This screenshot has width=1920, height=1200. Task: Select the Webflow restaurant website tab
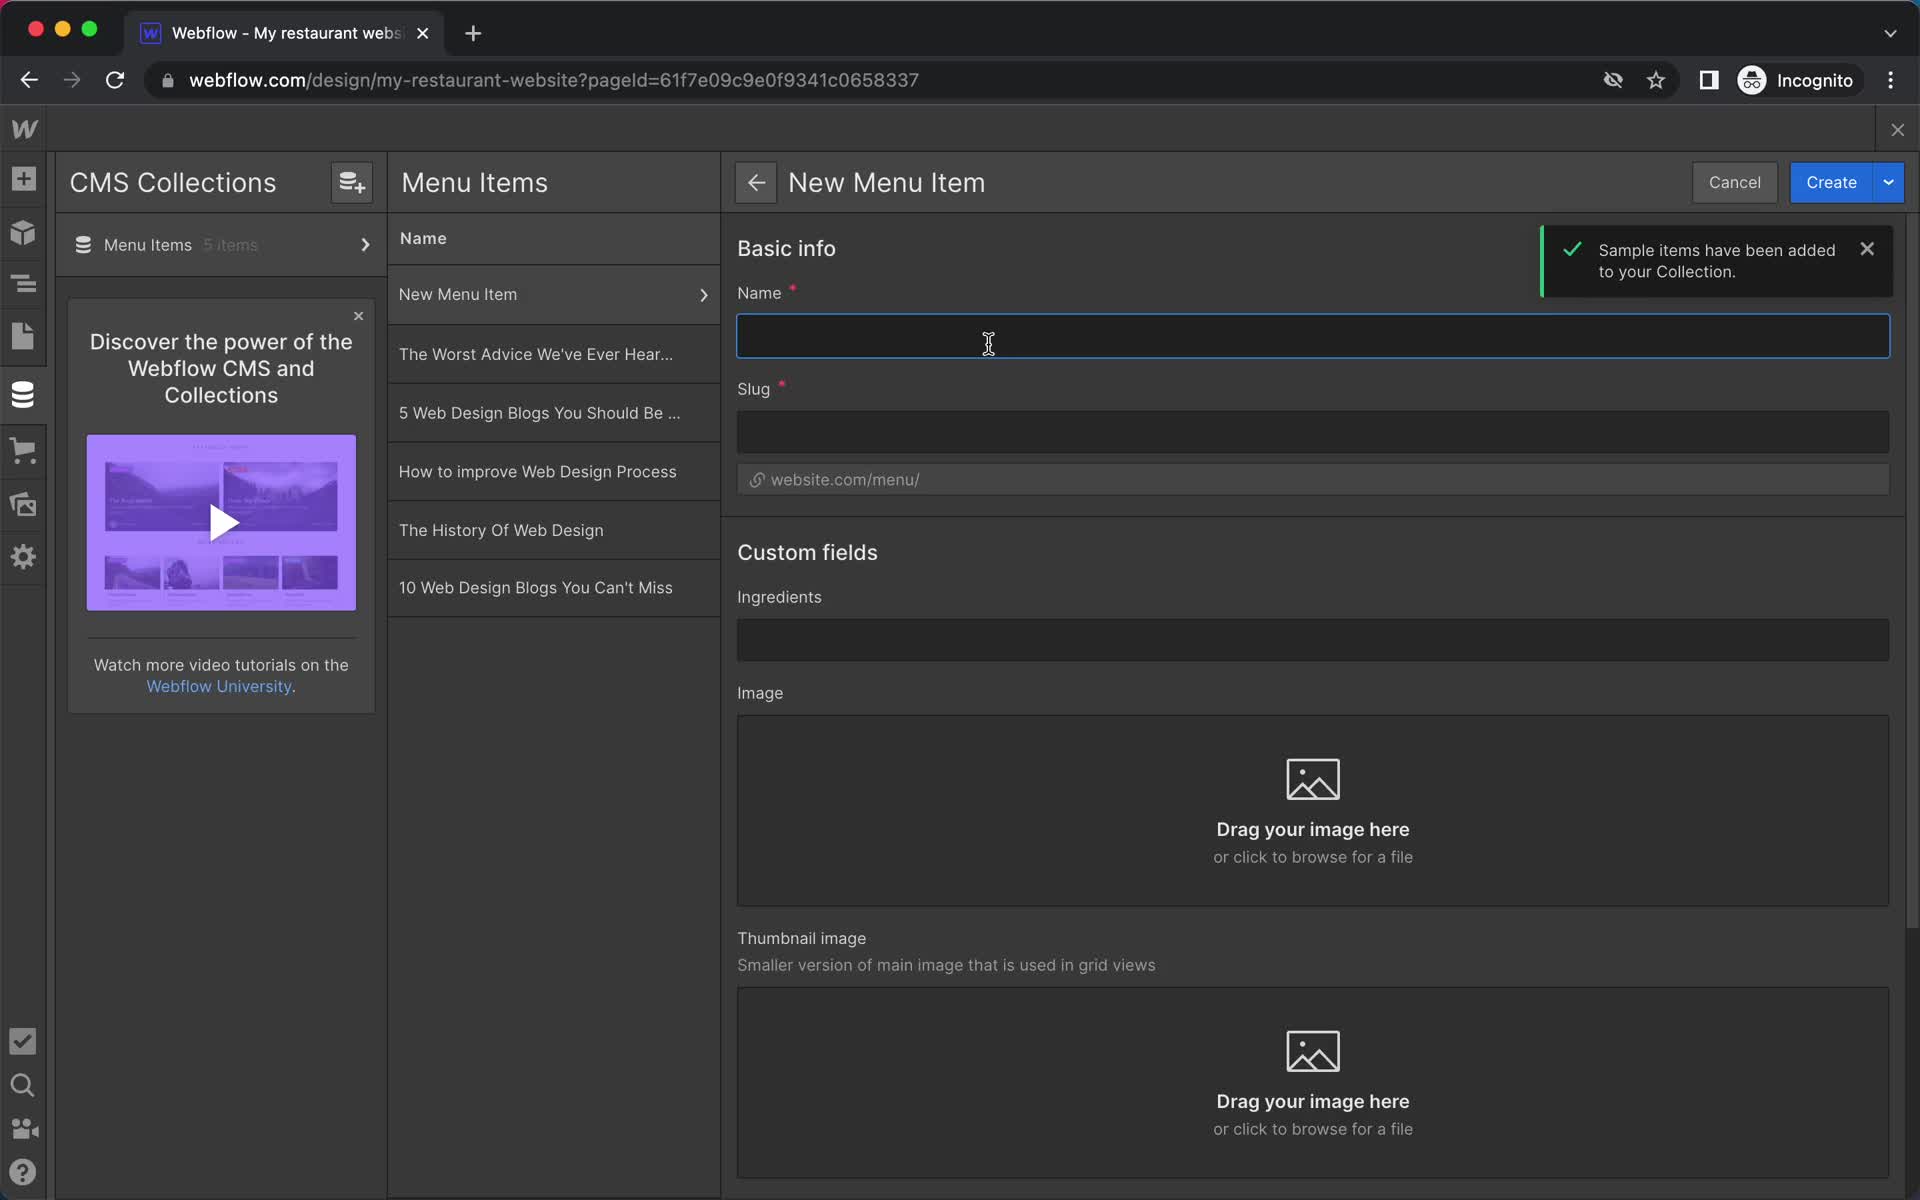pos(285,33)
